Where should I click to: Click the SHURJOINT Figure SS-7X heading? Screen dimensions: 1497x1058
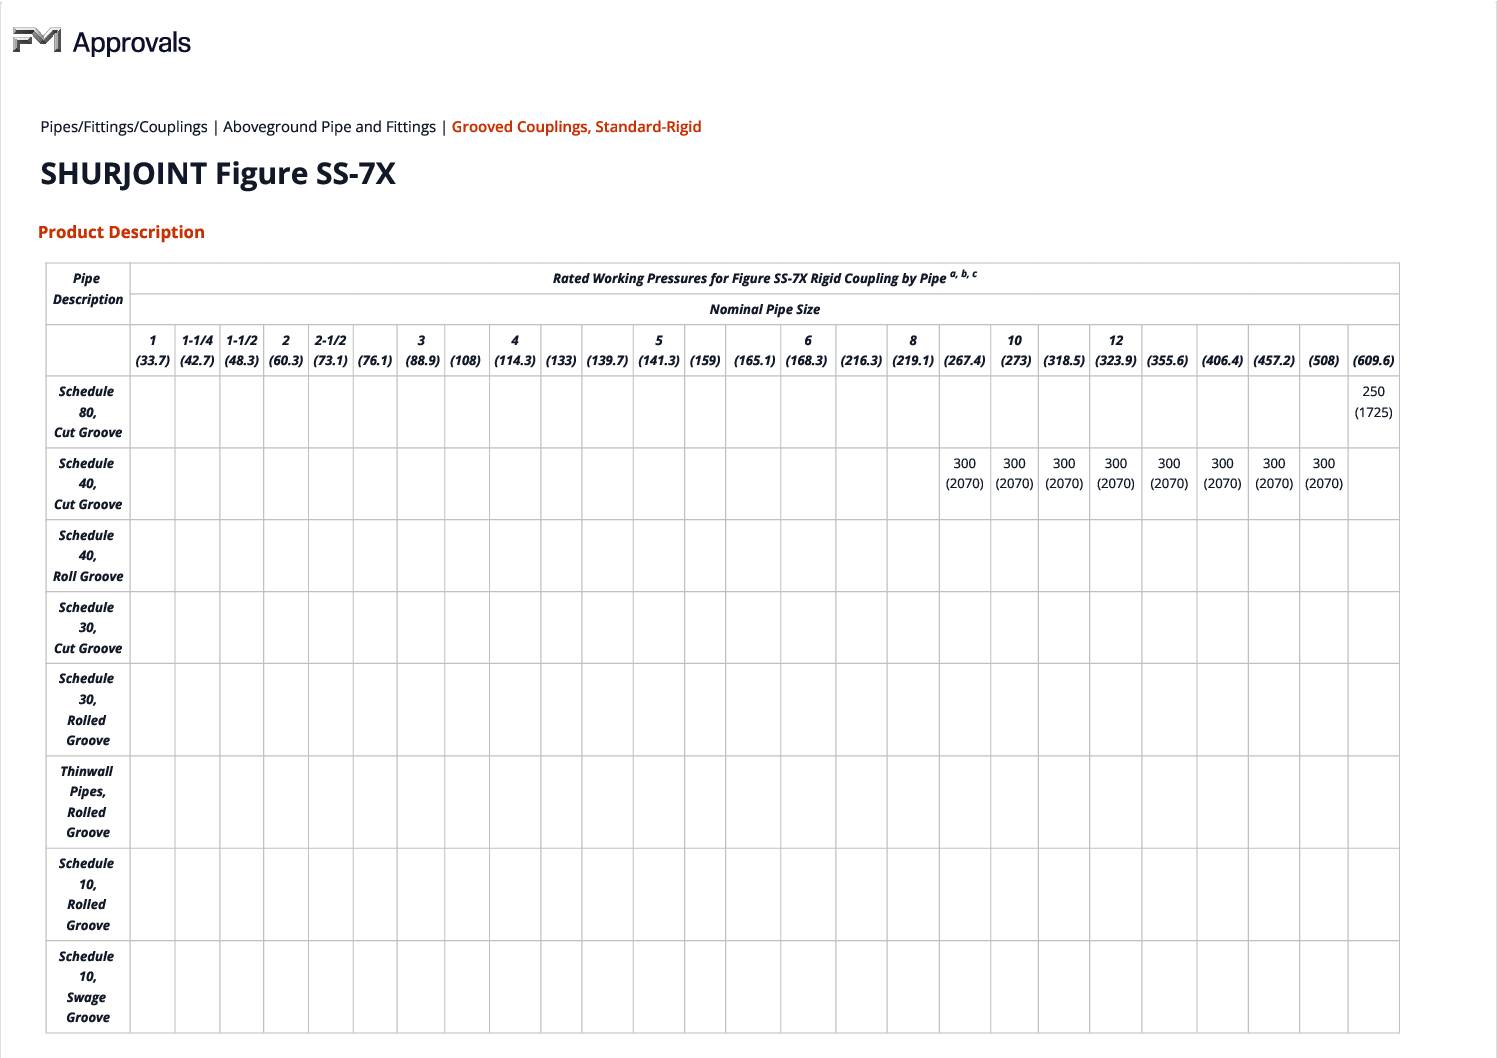(x=218, y=174)
